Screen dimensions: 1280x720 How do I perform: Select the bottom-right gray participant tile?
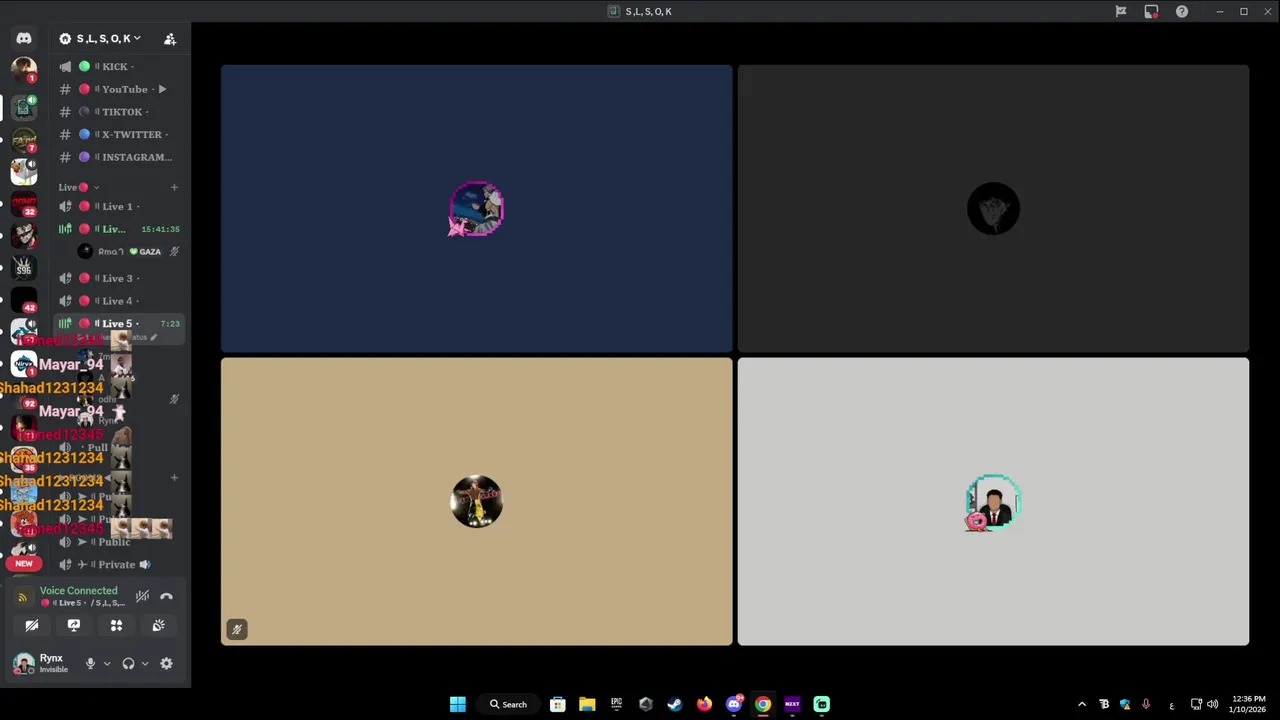click(993, 501)
